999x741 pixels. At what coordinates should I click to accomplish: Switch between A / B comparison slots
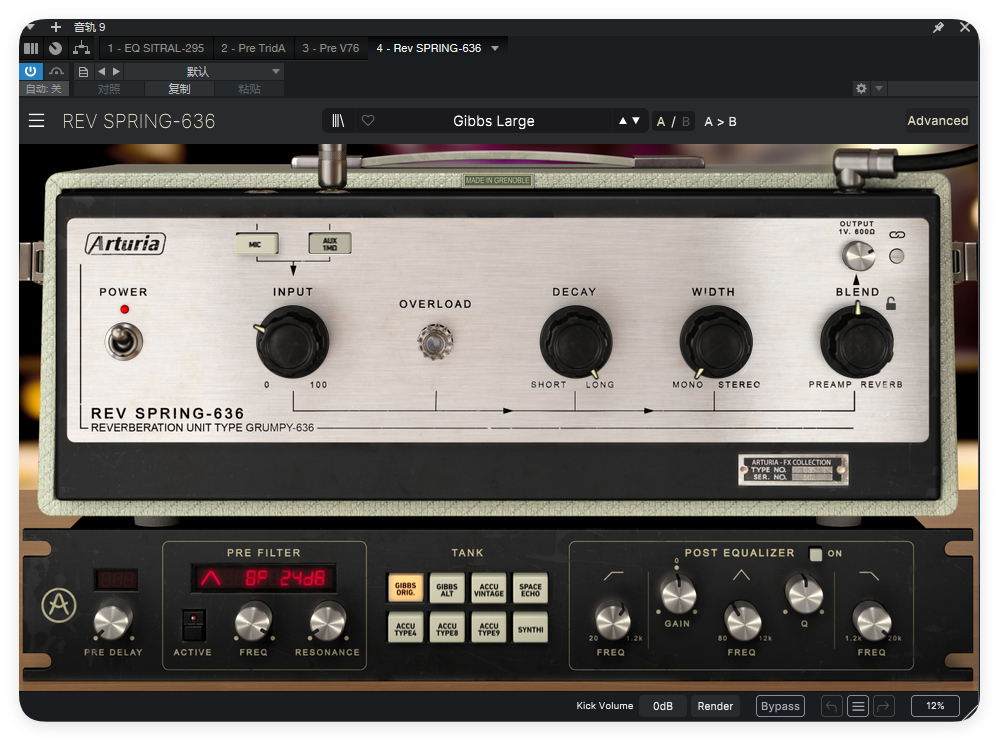pyautogui.click(x=673, y=121)
